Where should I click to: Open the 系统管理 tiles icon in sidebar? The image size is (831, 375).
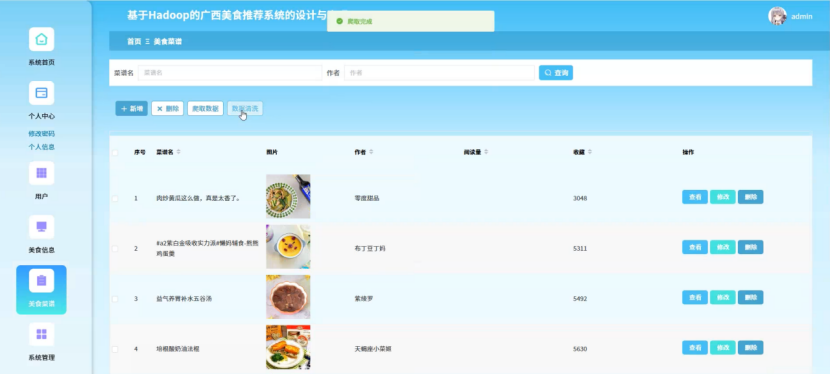coord(41,334)
